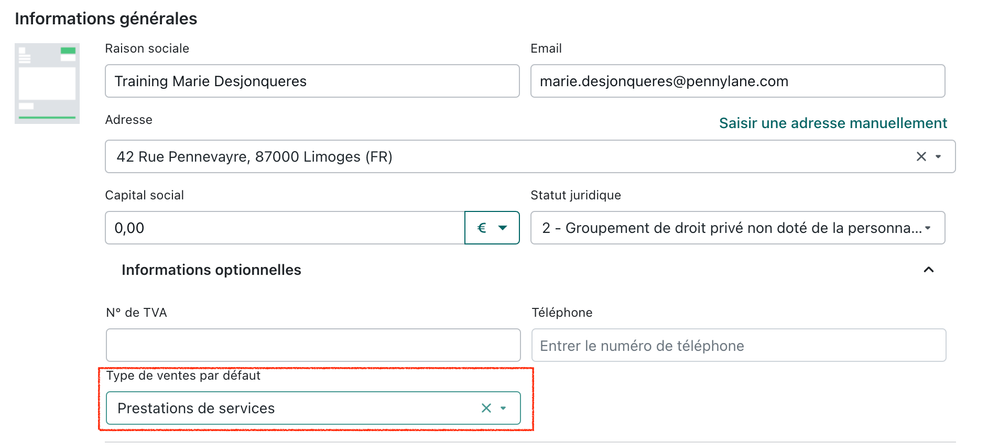The height and width of the screenshot is (447, 999).
Task: Click the Saisir une adresse manuellement link
Action: click(x=832, y=123)
